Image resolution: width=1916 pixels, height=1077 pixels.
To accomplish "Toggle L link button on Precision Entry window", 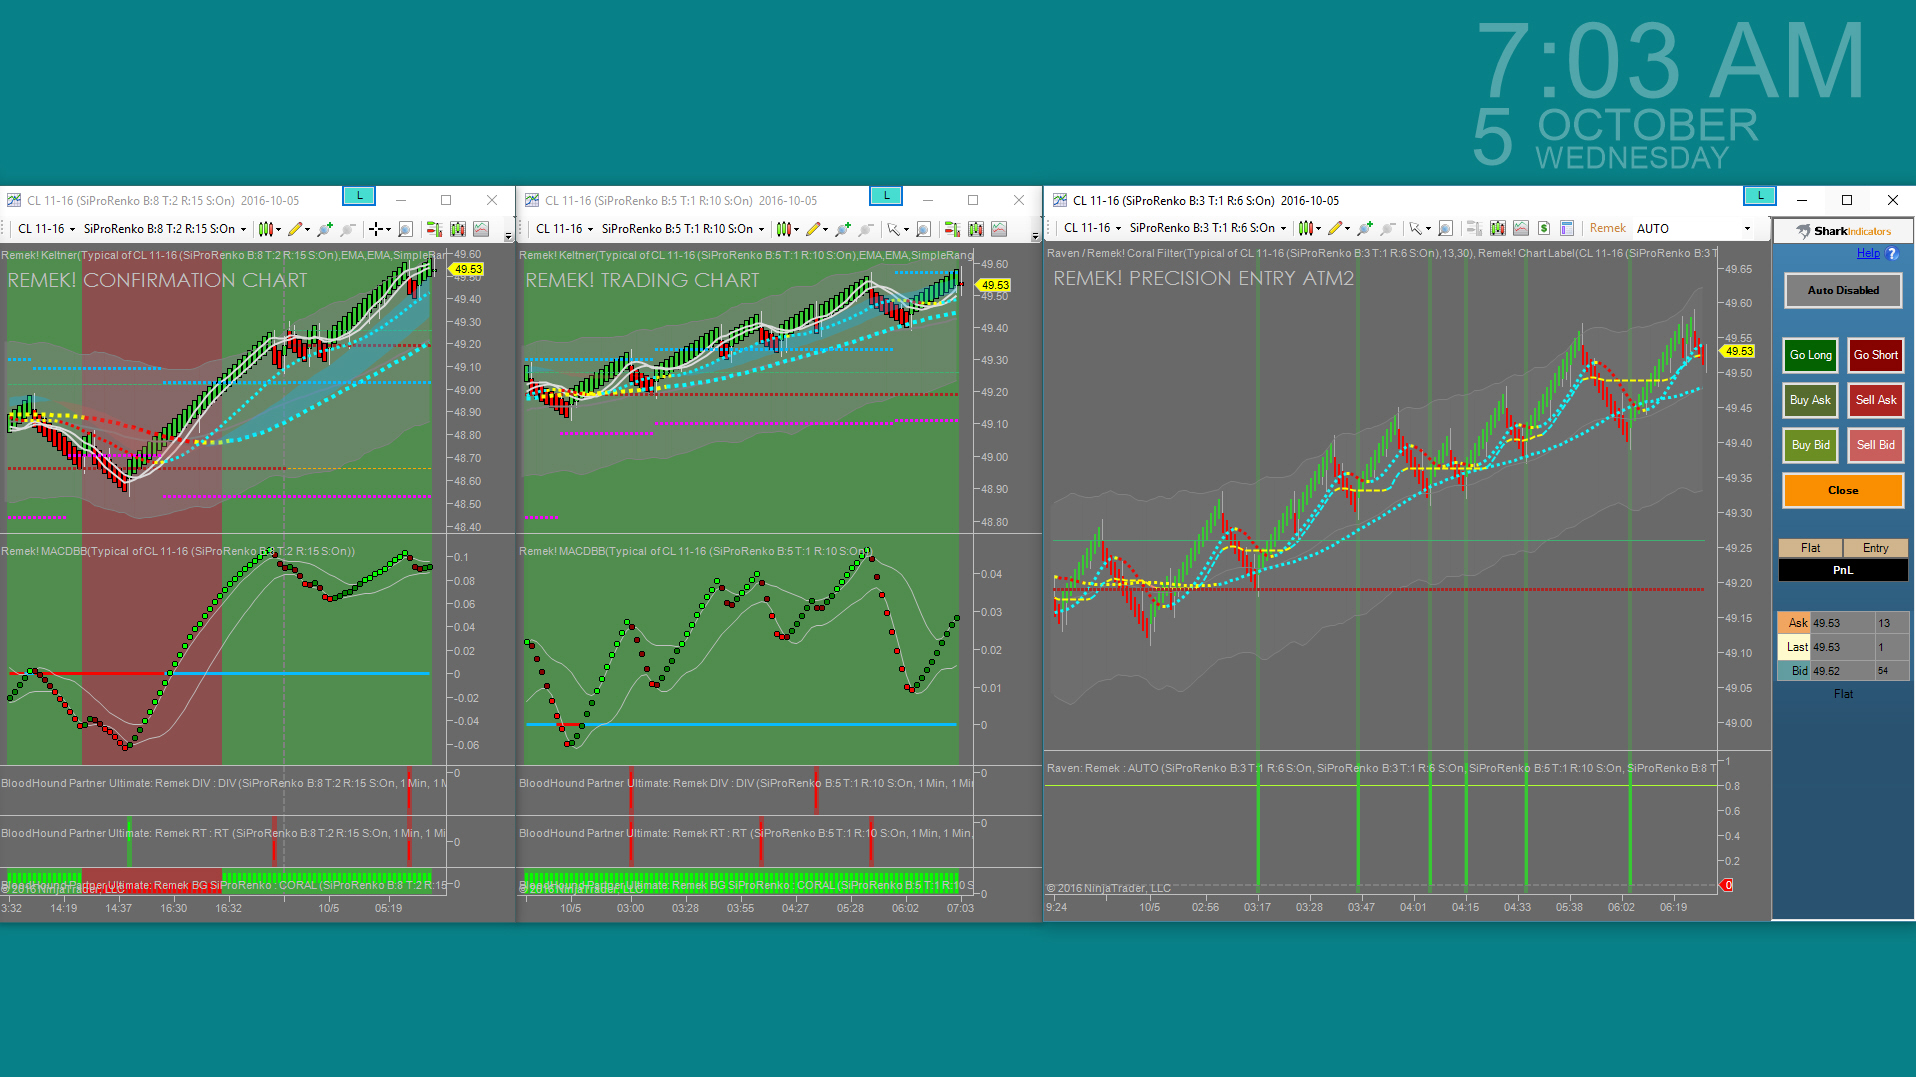I will click(1760, 196).
